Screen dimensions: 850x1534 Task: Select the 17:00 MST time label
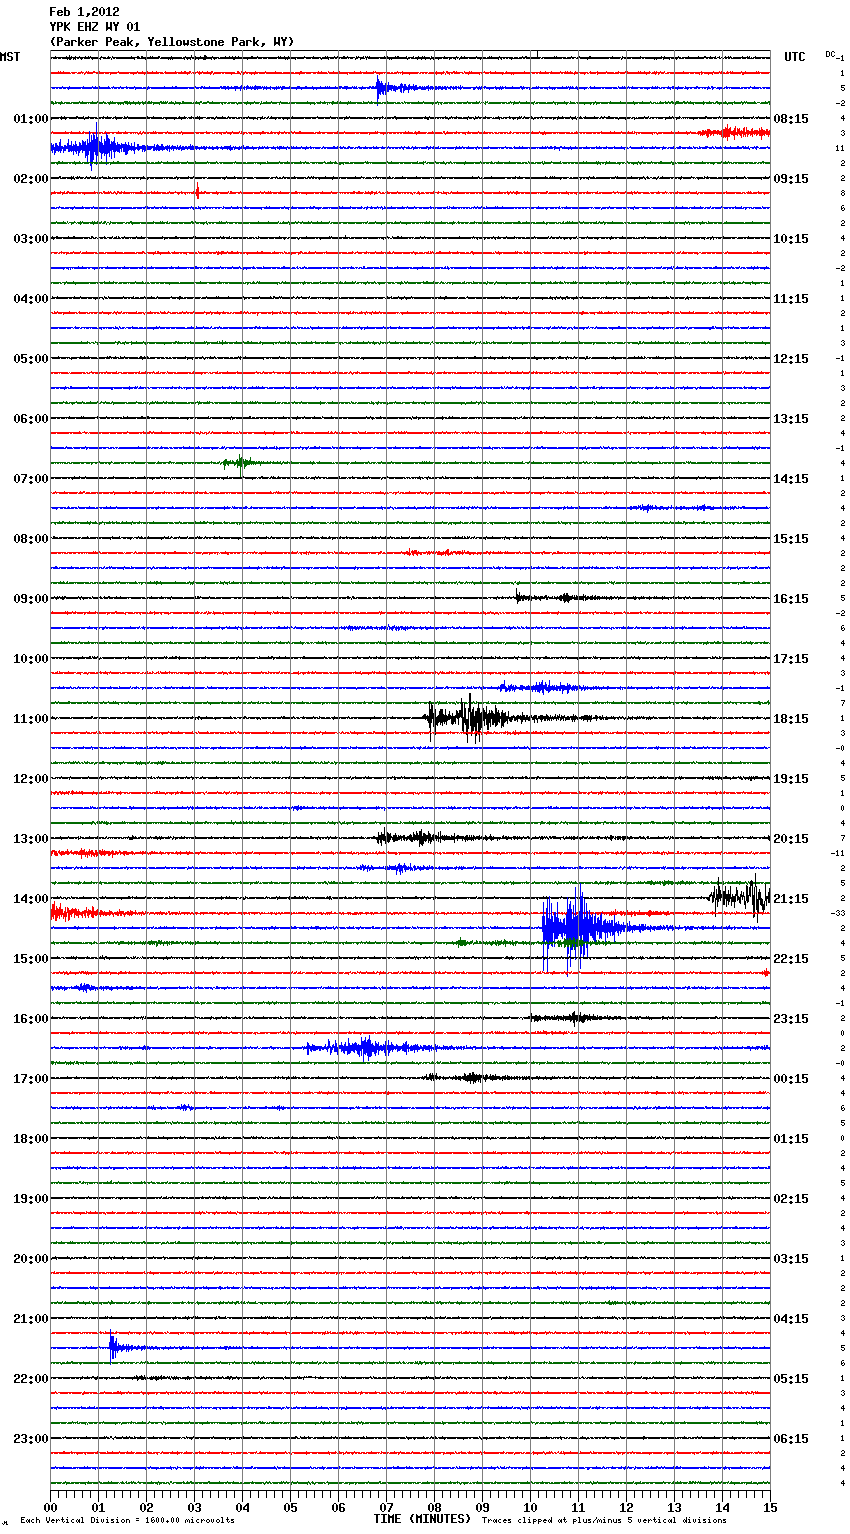[x=31, y=1079]
